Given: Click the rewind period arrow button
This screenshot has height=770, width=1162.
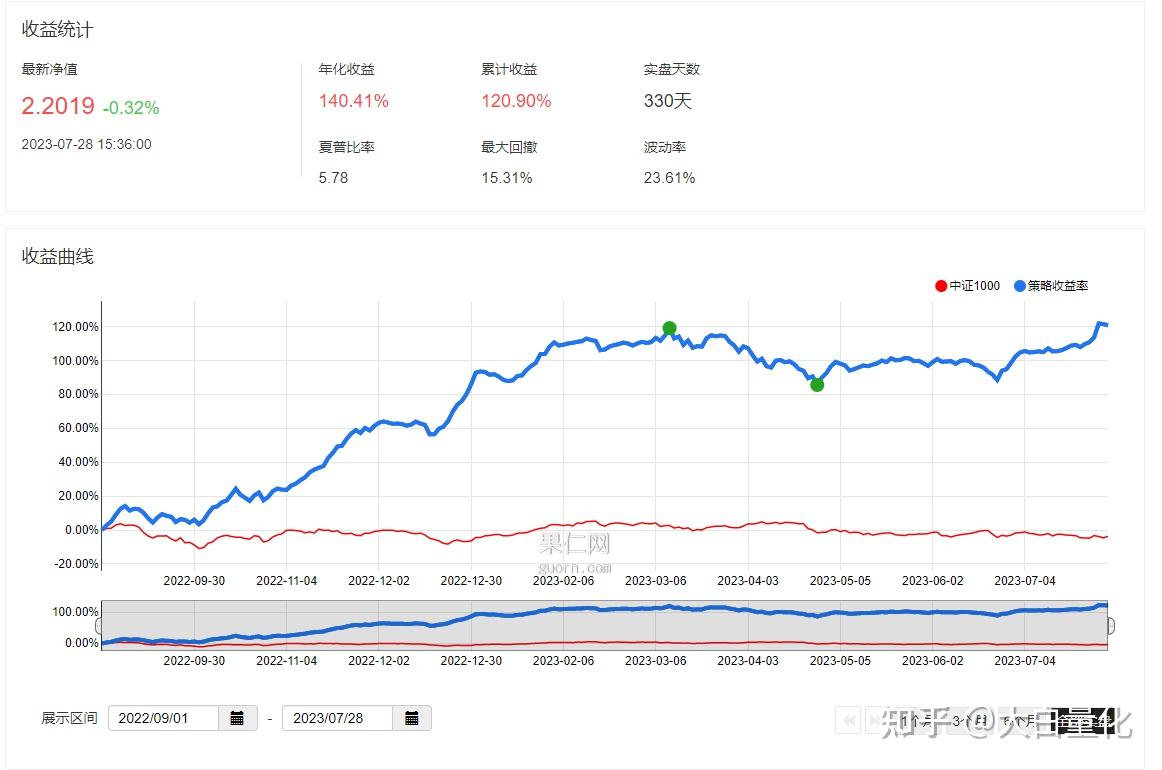Looking at the screenshot, I should click(849, 720).
